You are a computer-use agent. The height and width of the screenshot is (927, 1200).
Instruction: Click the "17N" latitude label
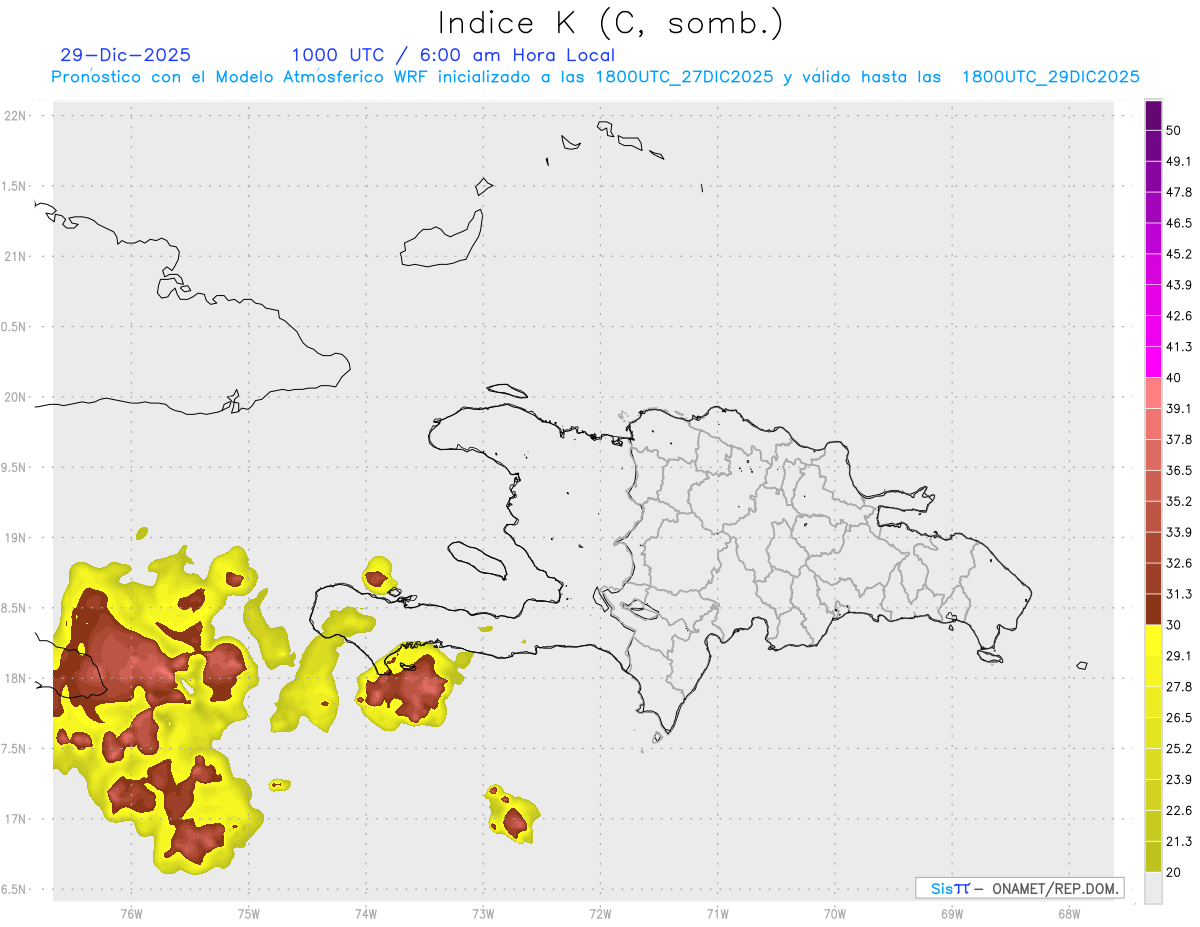(x=15, y=819)
